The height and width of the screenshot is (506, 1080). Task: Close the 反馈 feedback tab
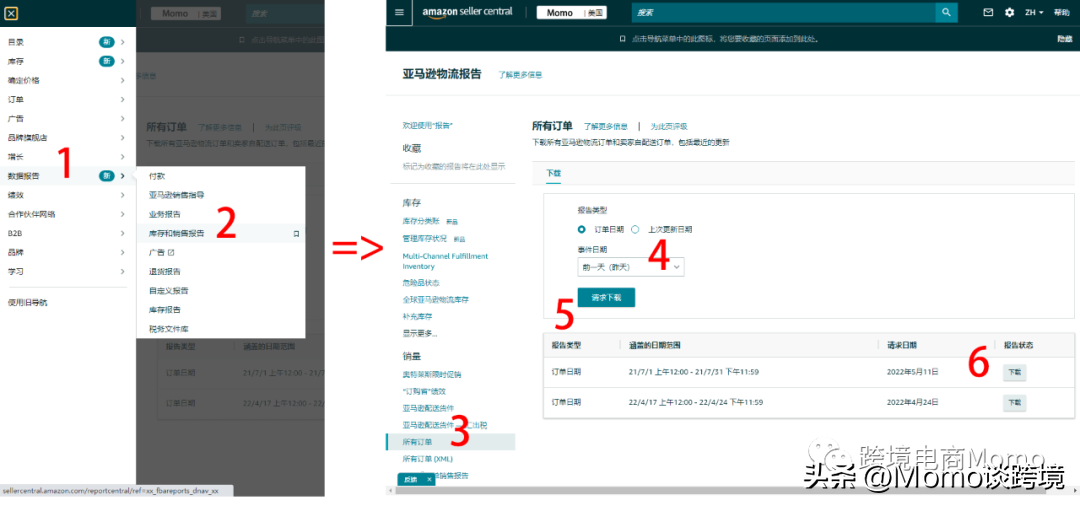click(428, 478)
